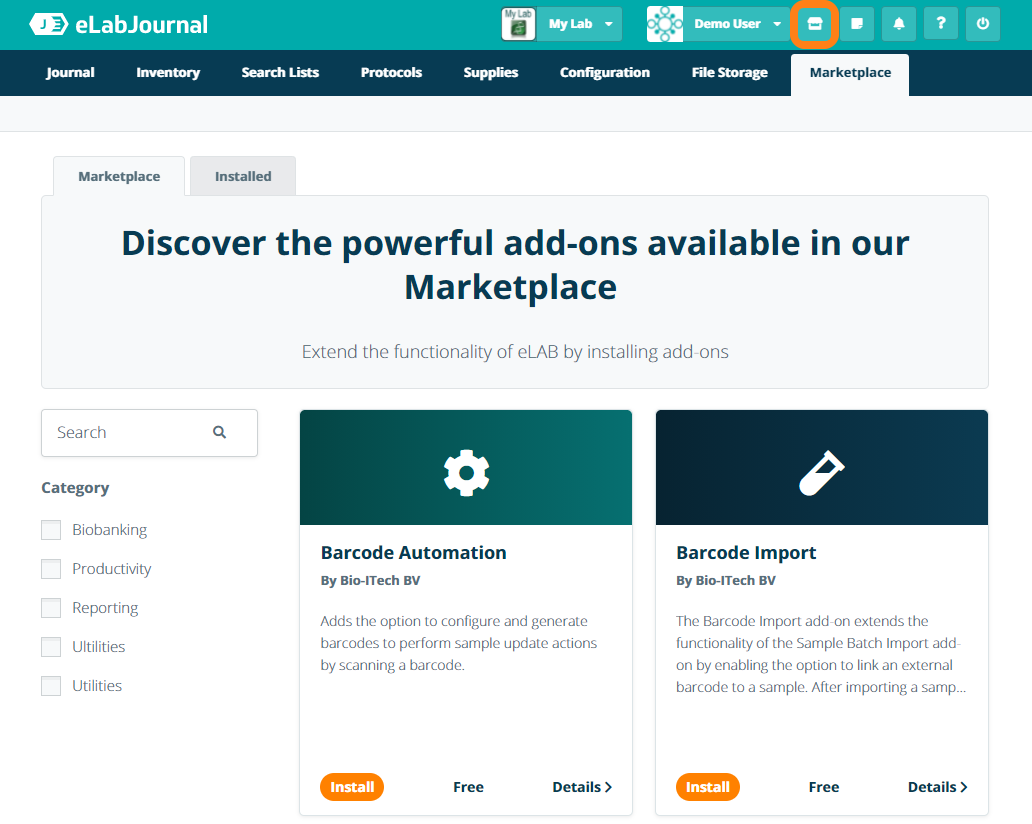Switch to the Installed tab
The width and height of the screenshot is (1032, 824).
(243, 176)
